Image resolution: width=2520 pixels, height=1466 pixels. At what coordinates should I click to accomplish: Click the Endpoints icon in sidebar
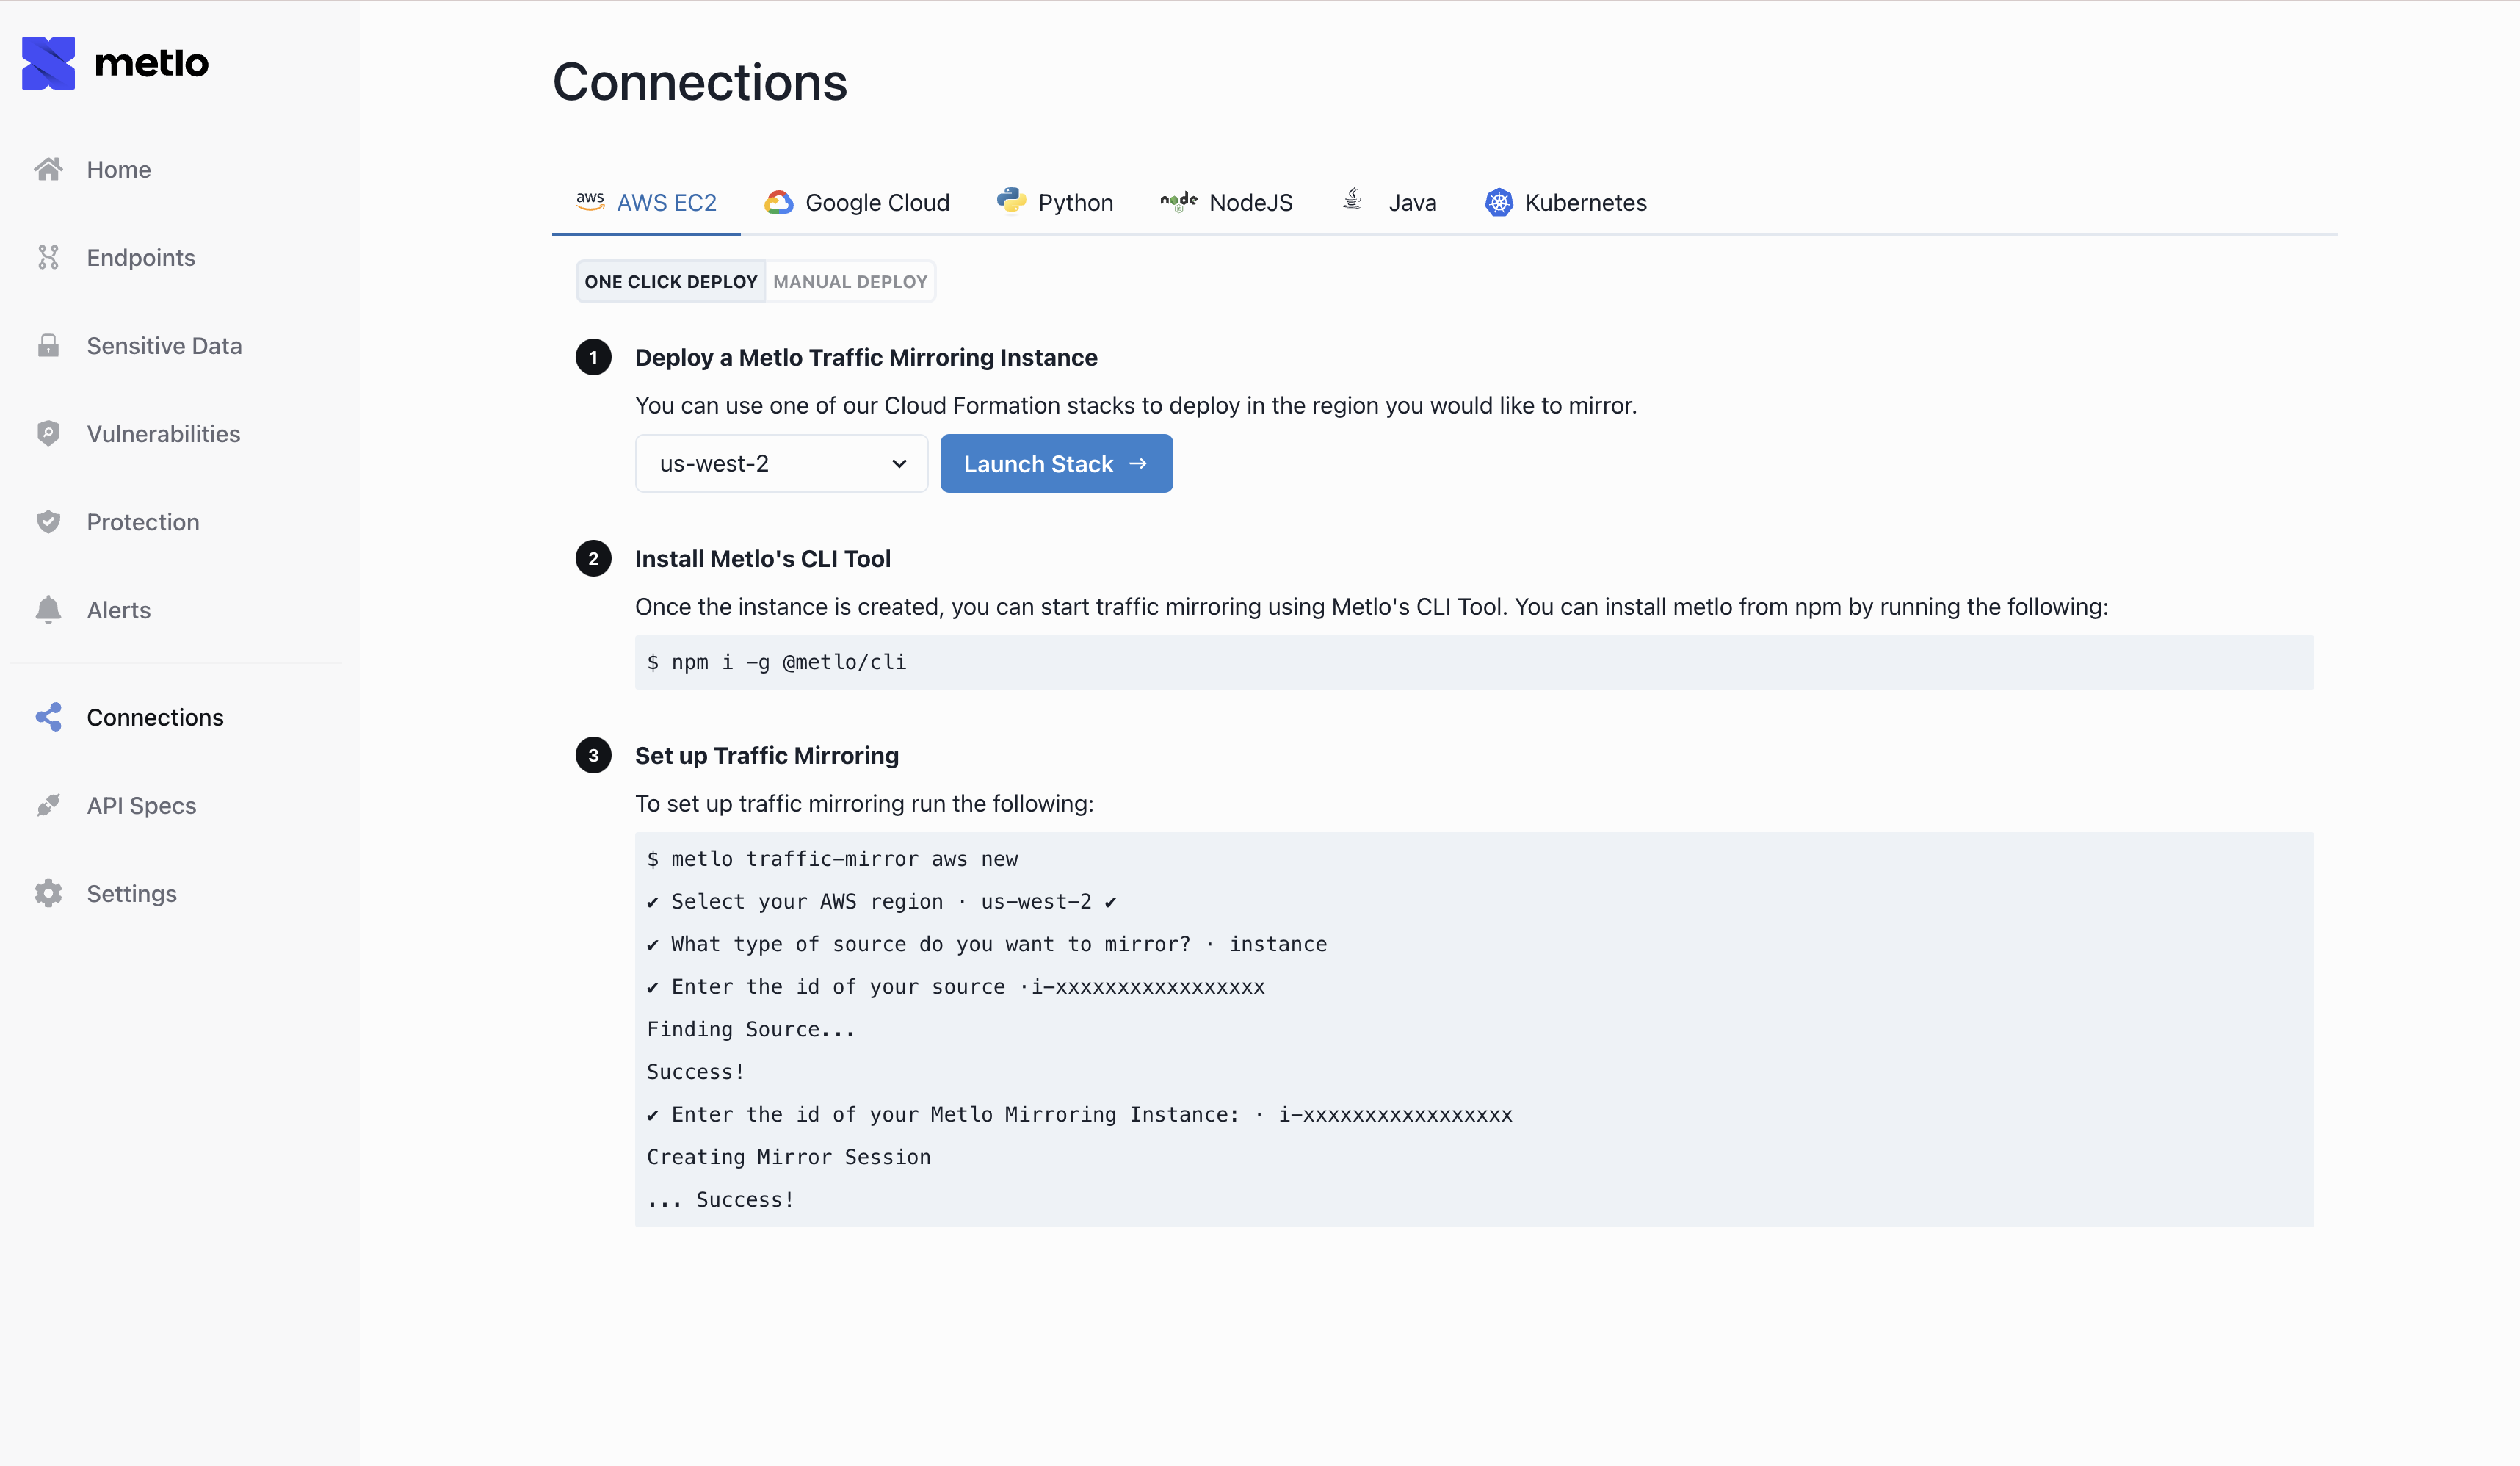click(x=48, y=257)
